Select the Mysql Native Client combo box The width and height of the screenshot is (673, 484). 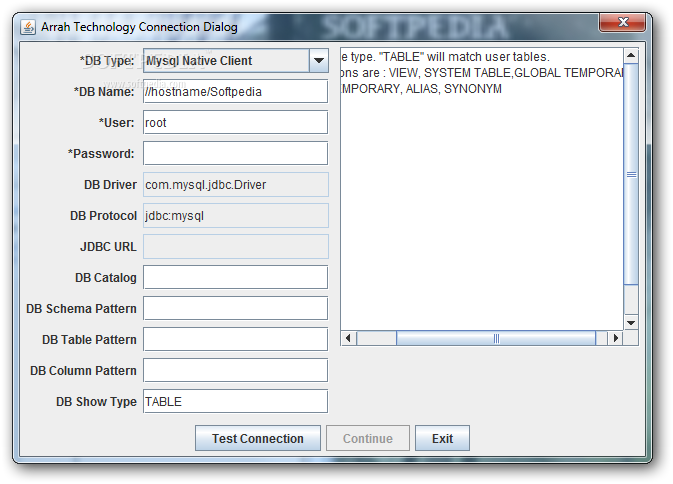point(236,60)
